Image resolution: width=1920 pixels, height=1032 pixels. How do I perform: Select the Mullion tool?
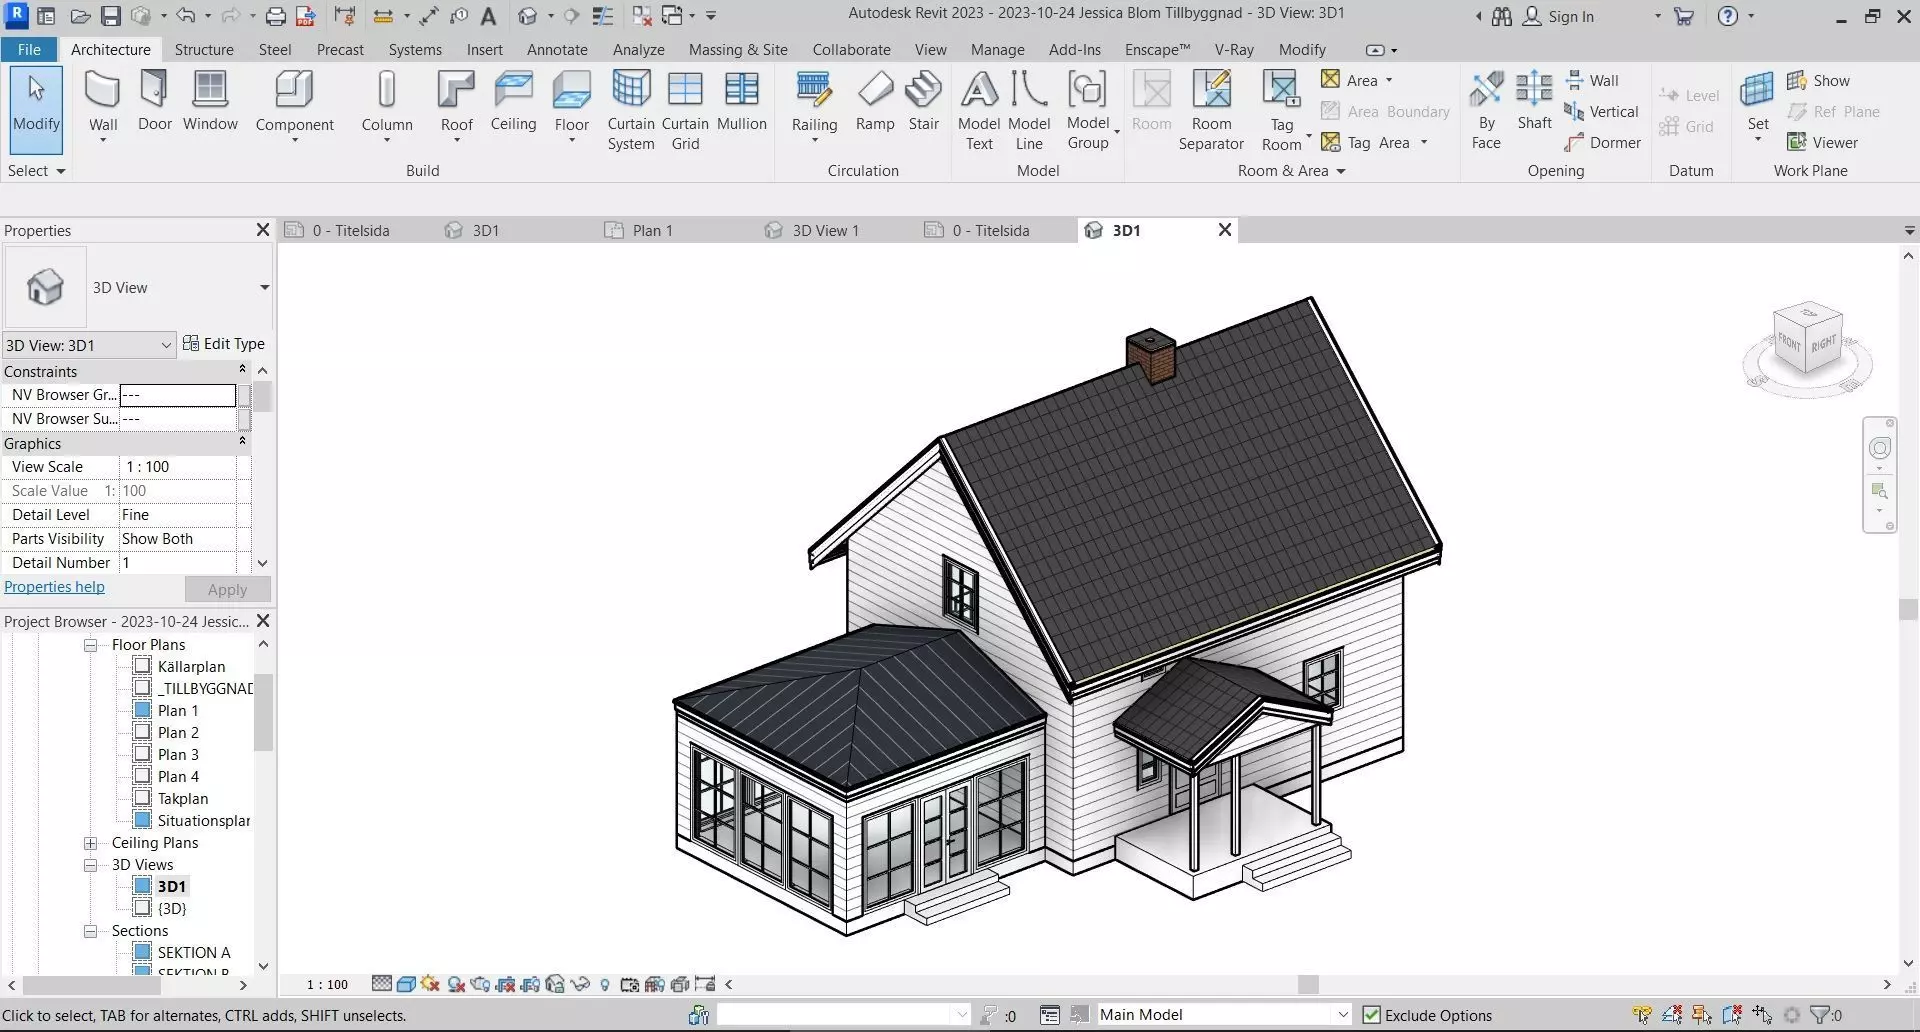pos(741,102)
